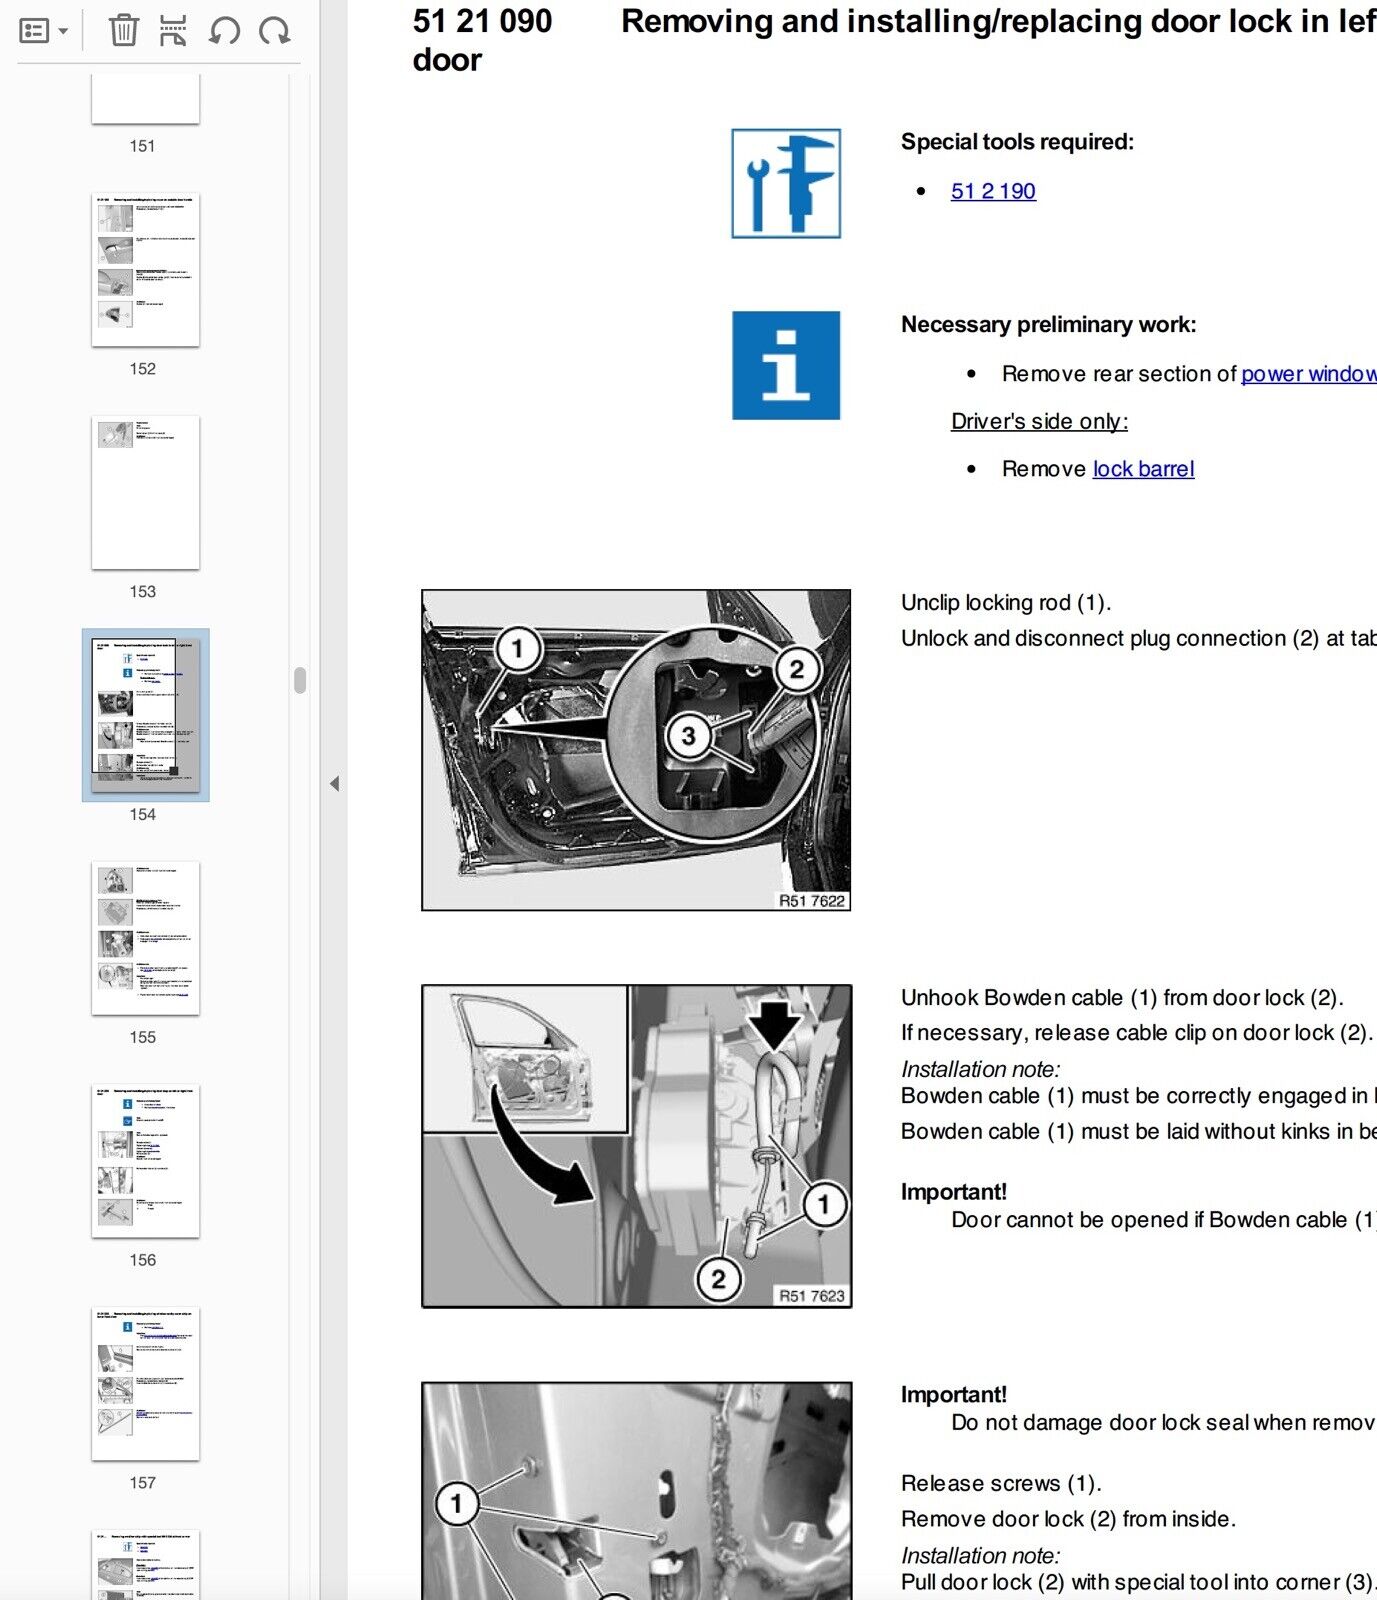Select page 153 thumbnail

tap(145, 493)
